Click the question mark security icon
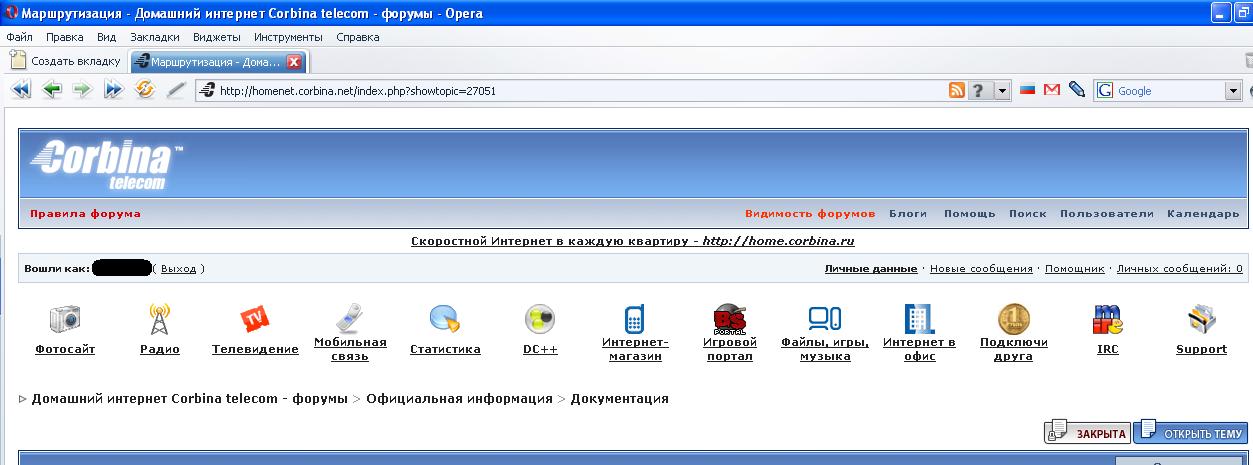This screenshot has width=1253, height=465. [x=980, y=90]
